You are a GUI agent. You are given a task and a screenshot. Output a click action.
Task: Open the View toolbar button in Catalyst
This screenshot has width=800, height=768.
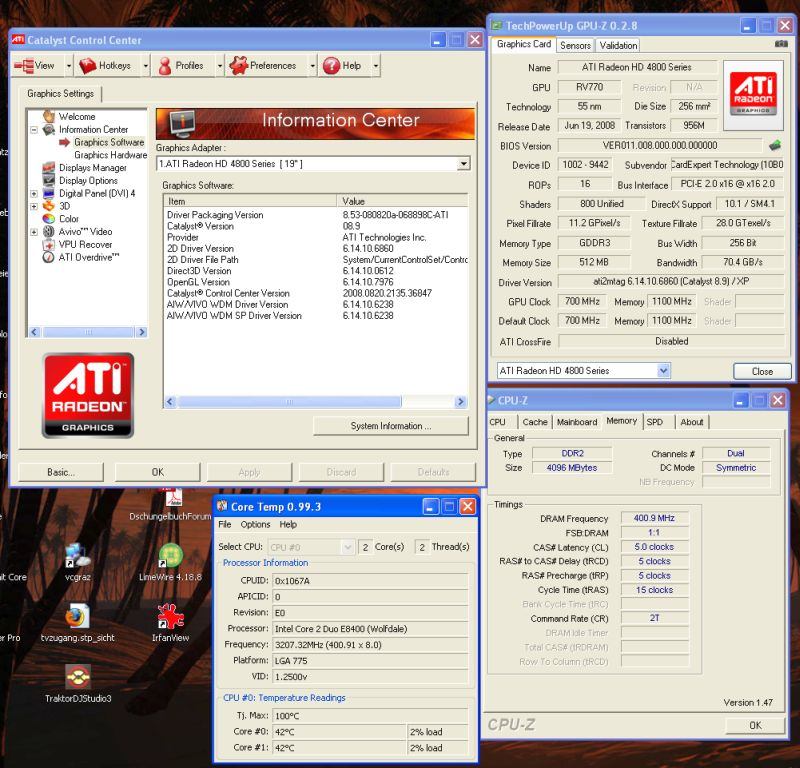(x=38, y=65)
